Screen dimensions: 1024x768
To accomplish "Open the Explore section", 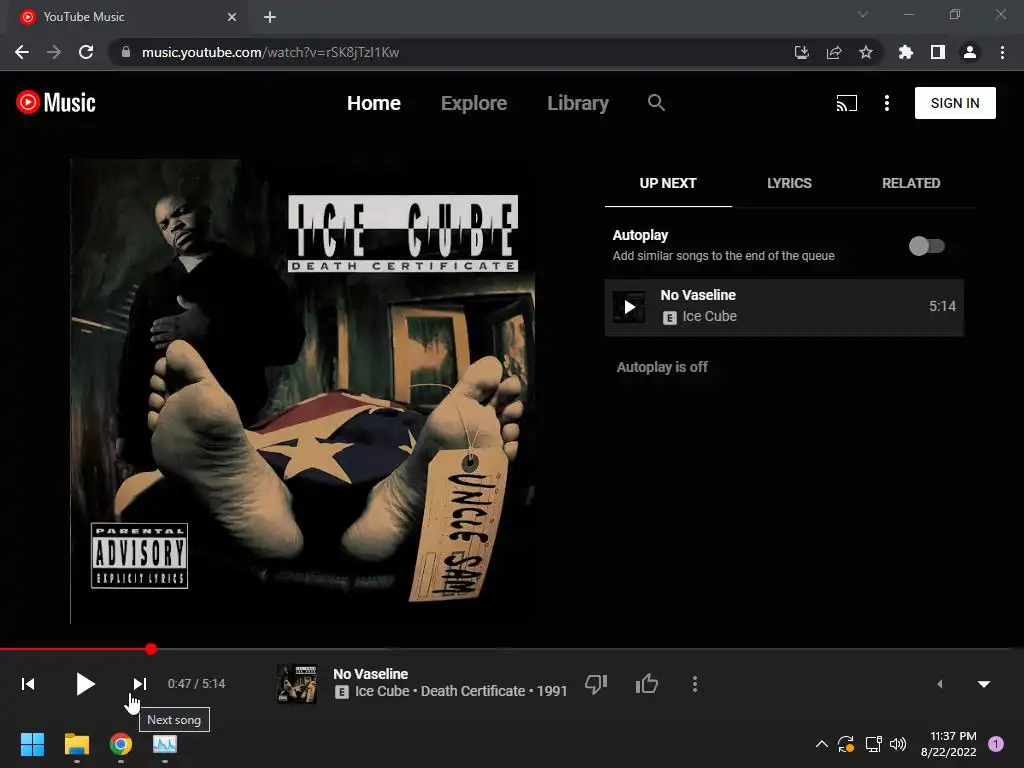I will (x=474, y=103).
